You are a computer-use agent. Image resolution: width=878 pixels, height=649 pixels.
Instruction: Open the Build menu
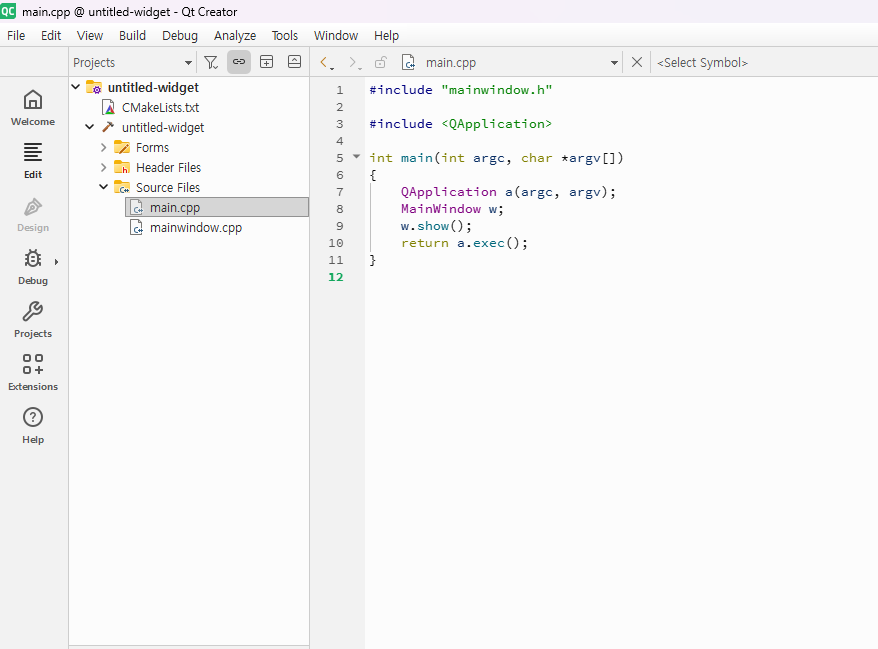[132, 35]
